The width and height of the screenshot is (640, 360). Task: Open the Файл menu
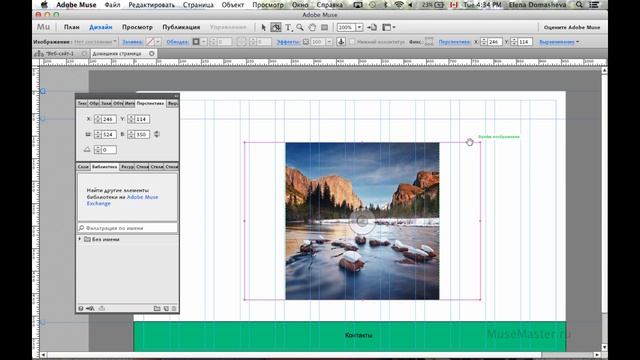click(112, 5)
